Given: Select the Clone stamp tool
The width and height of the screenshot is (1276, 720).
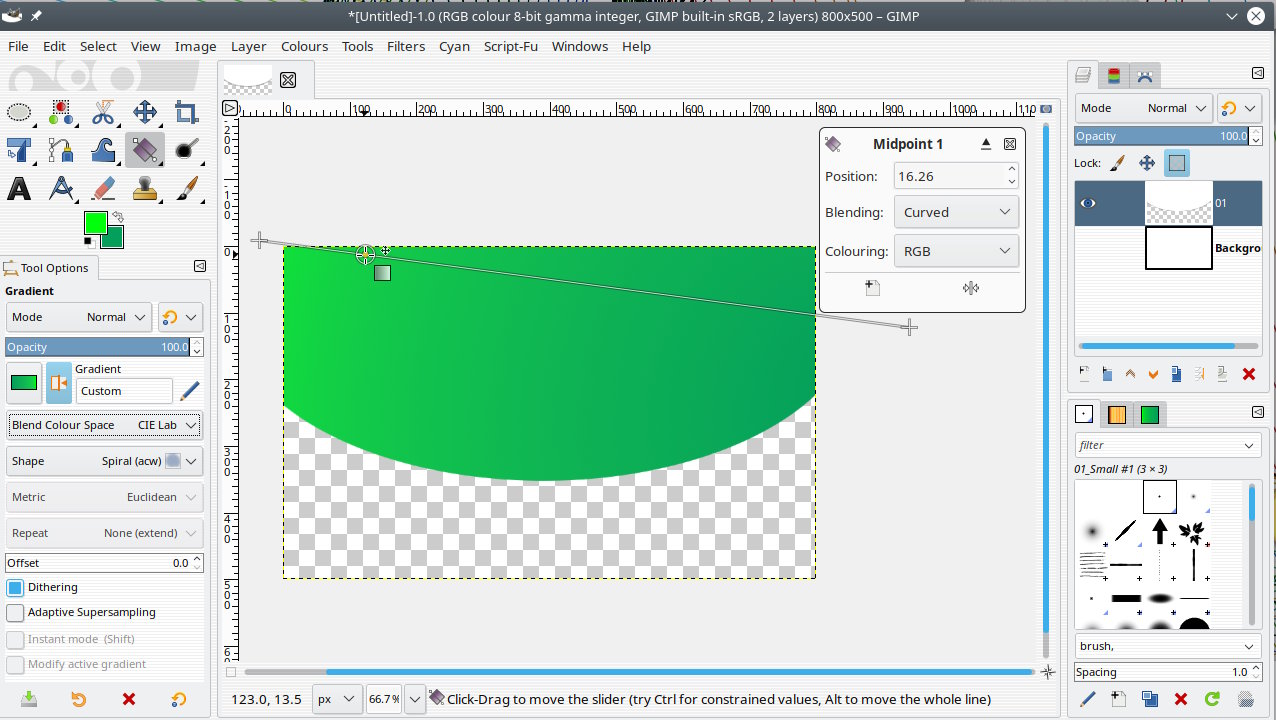Looking at the screenshot, I should [x=145, y=188].
